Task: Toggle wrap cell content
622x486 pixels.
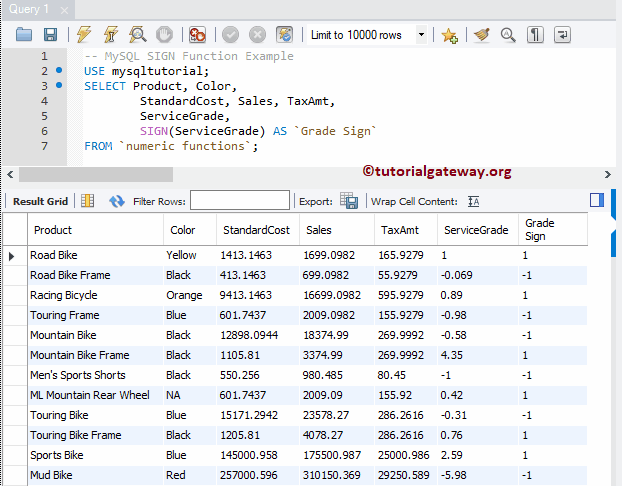Action: [474, 201]
